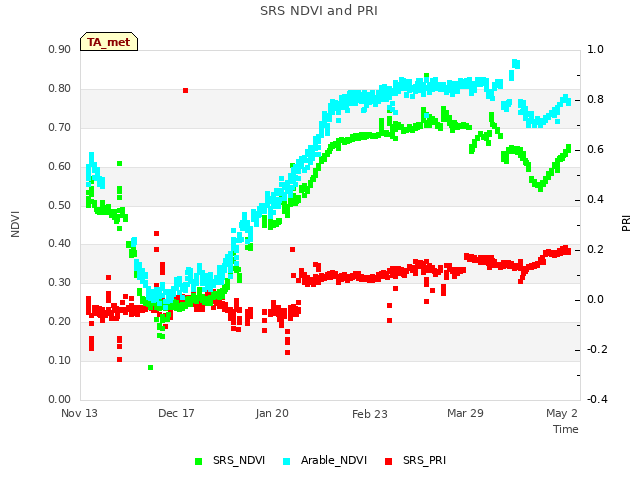Image resolution: width=640 pixels, height=480 pixels.
Task: Click the Dec 17 date tick label
Action: [x=176, y=413]
